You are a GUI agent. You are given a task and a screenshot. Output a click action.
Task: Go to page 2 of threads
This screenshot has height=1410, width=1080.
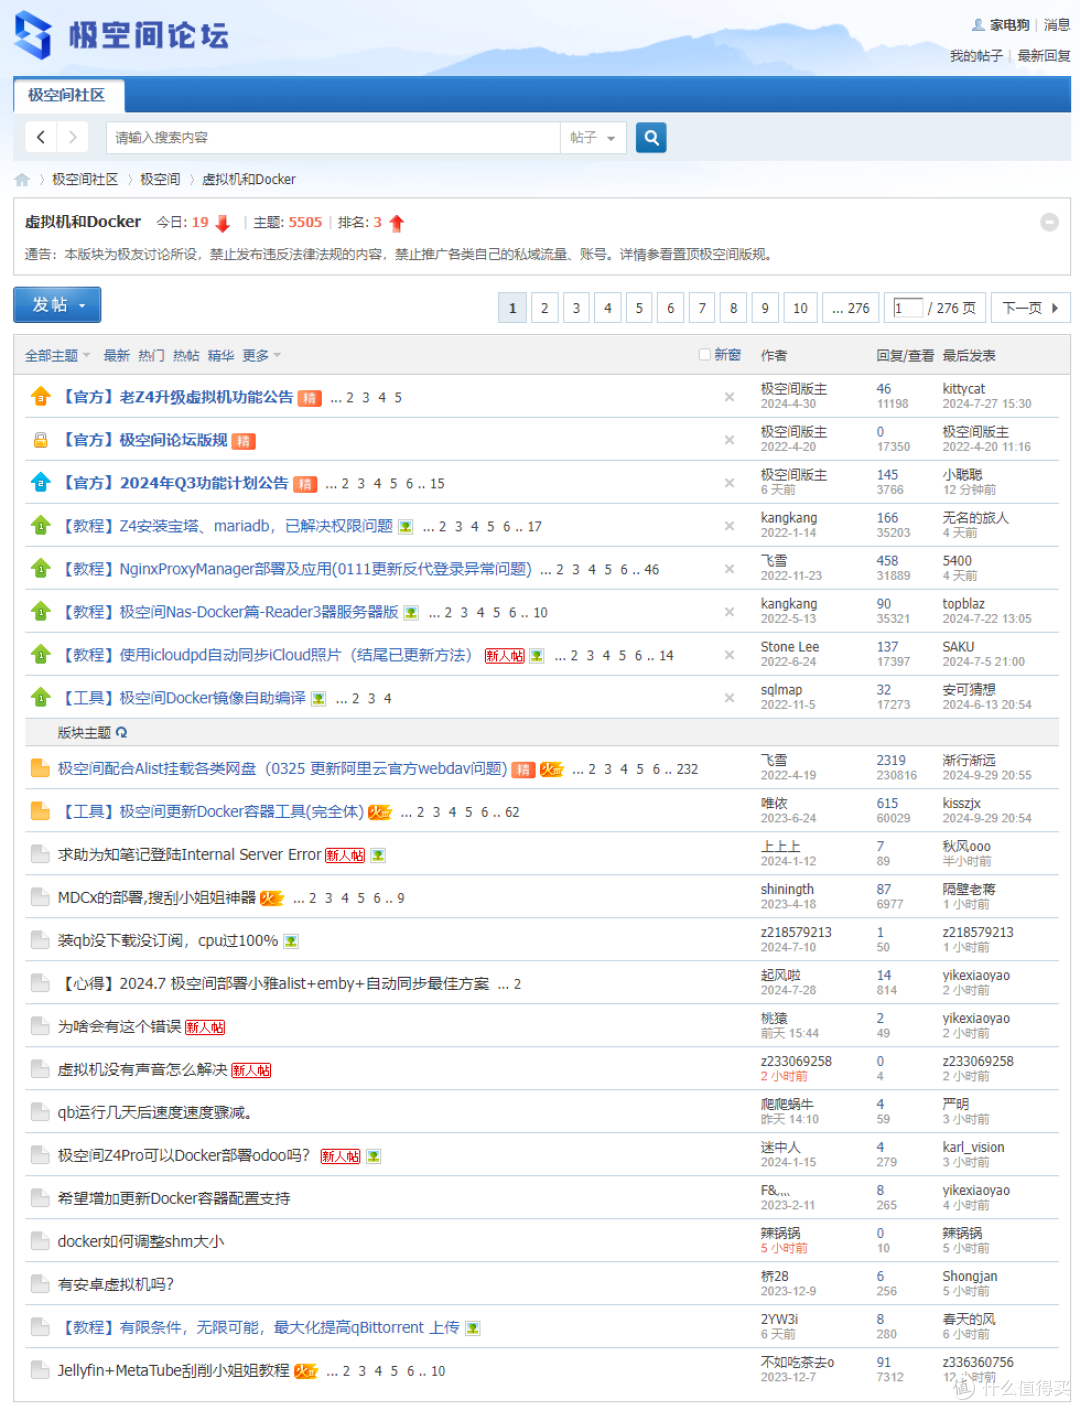pyautogui.click(x=544, y=308)
